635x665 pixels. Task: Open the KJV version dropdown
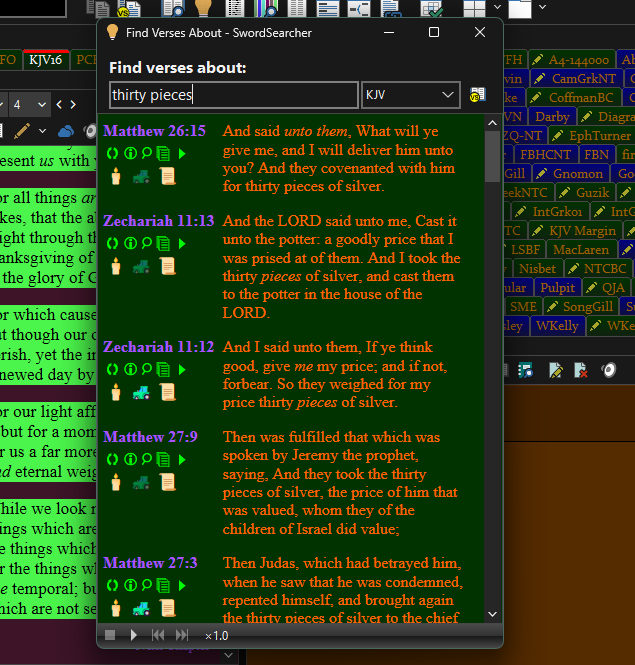(x=411, y=95)
